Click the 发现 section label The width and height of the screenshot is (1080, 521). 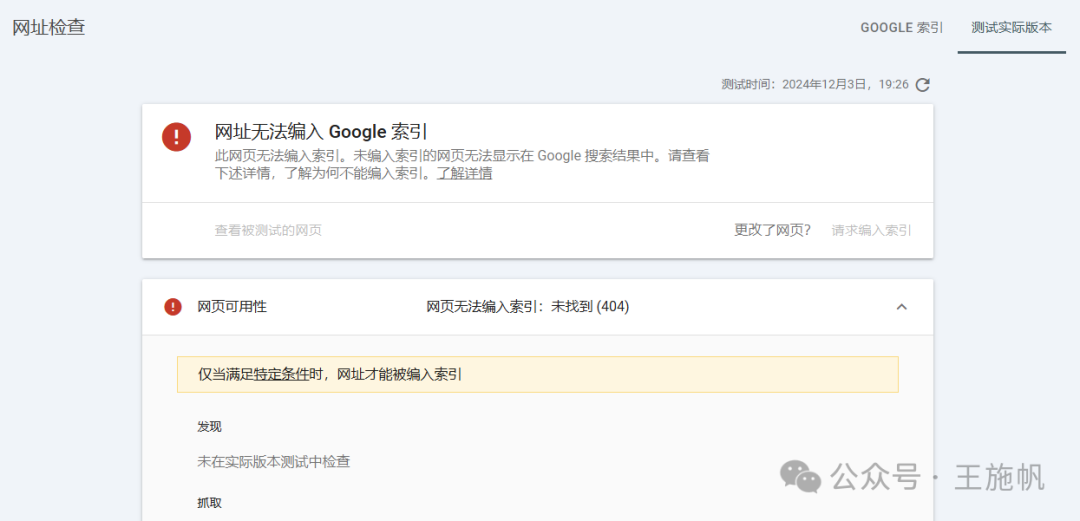click(x=209, y=427)
